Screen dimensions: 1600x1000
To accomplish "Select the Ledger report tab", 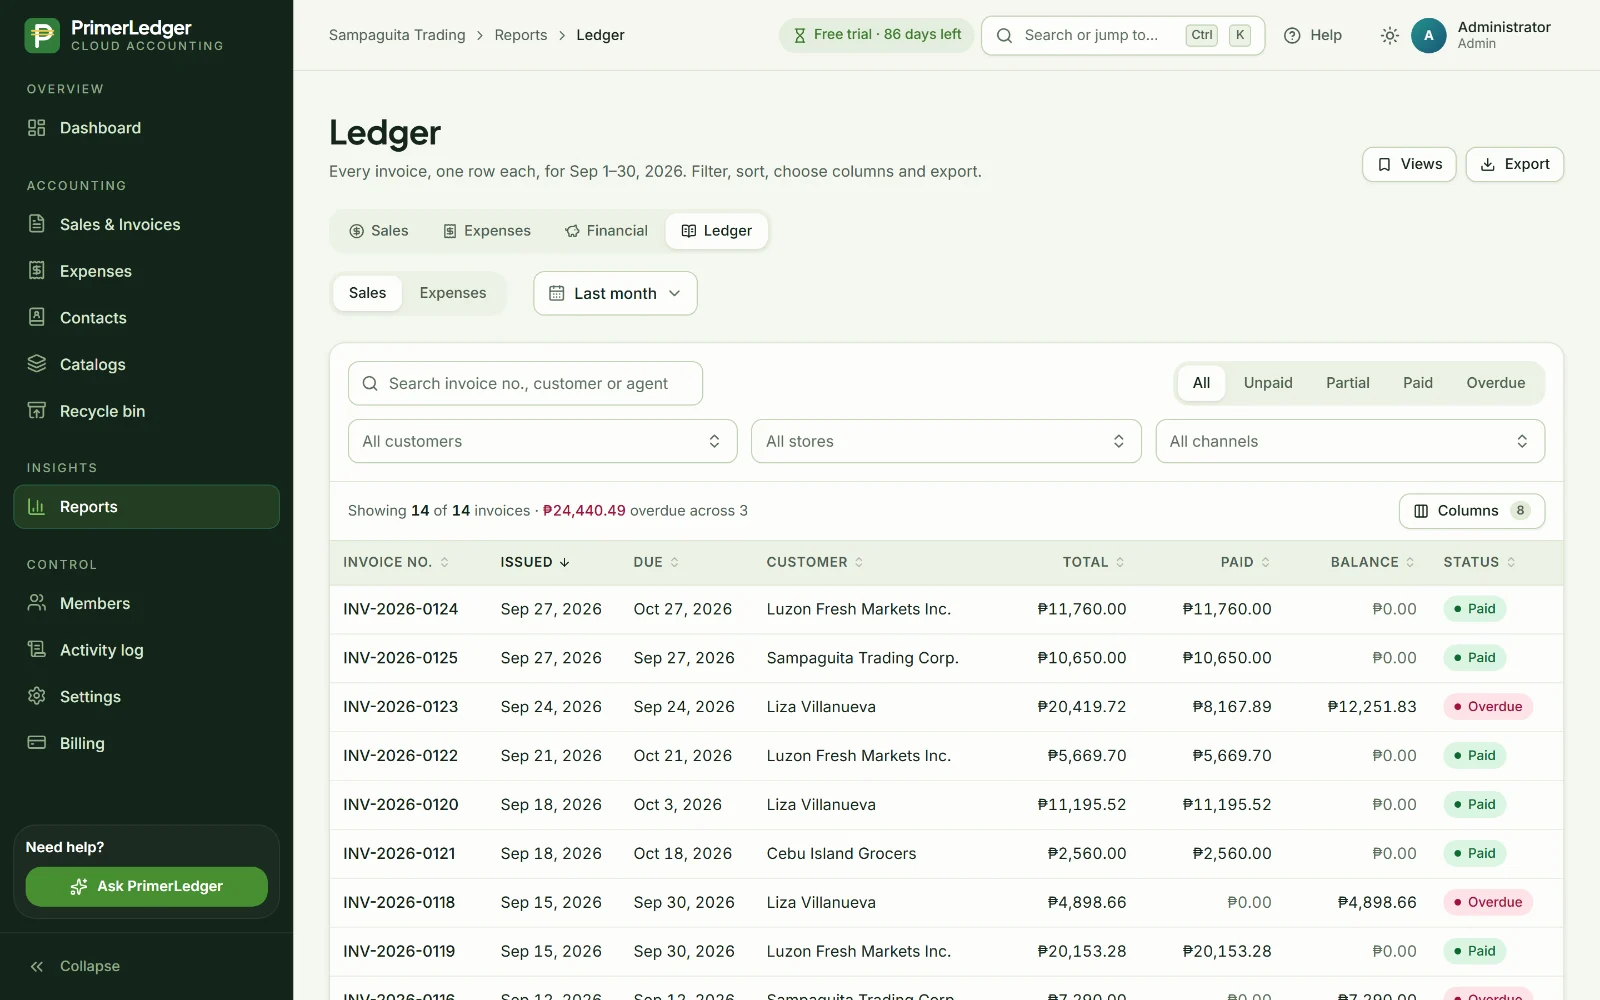I will (716, 231).
